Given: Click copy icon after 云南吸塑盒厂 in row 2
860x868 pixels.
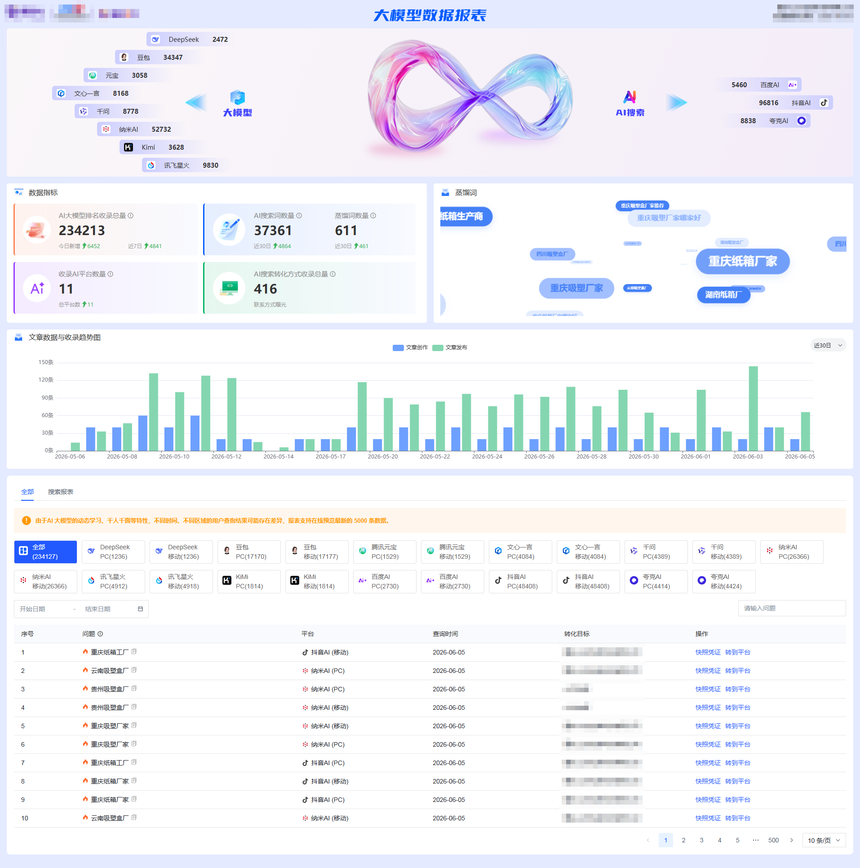Looking at the screenshot, I should 134,670.
